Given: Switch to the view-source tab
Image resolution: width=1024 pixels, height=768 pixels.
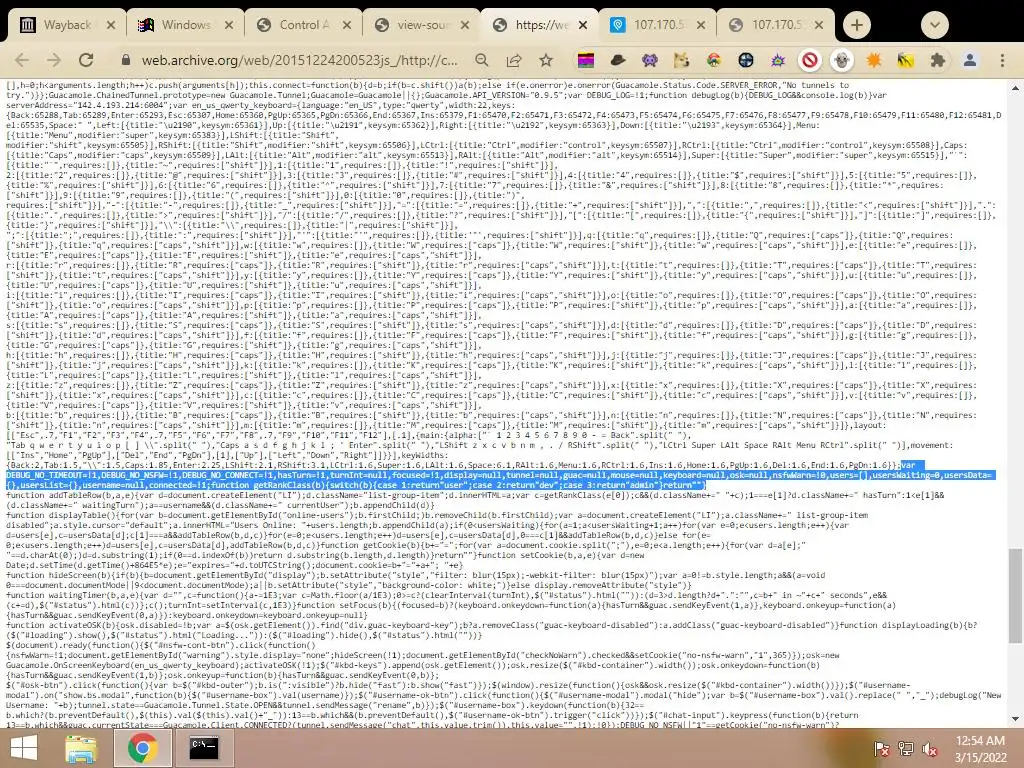Looking at the screenshot, I should [x=420, y=25].
